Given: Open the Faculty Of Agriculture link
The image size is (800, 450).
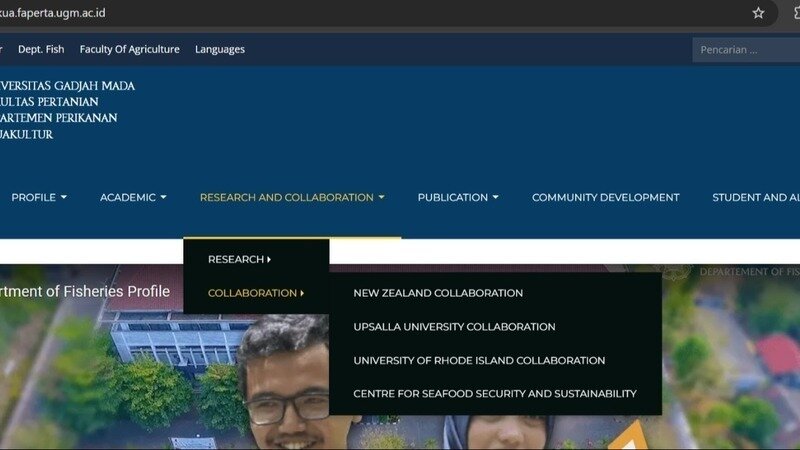Looking at the screenshot, I should click(129, 49).
